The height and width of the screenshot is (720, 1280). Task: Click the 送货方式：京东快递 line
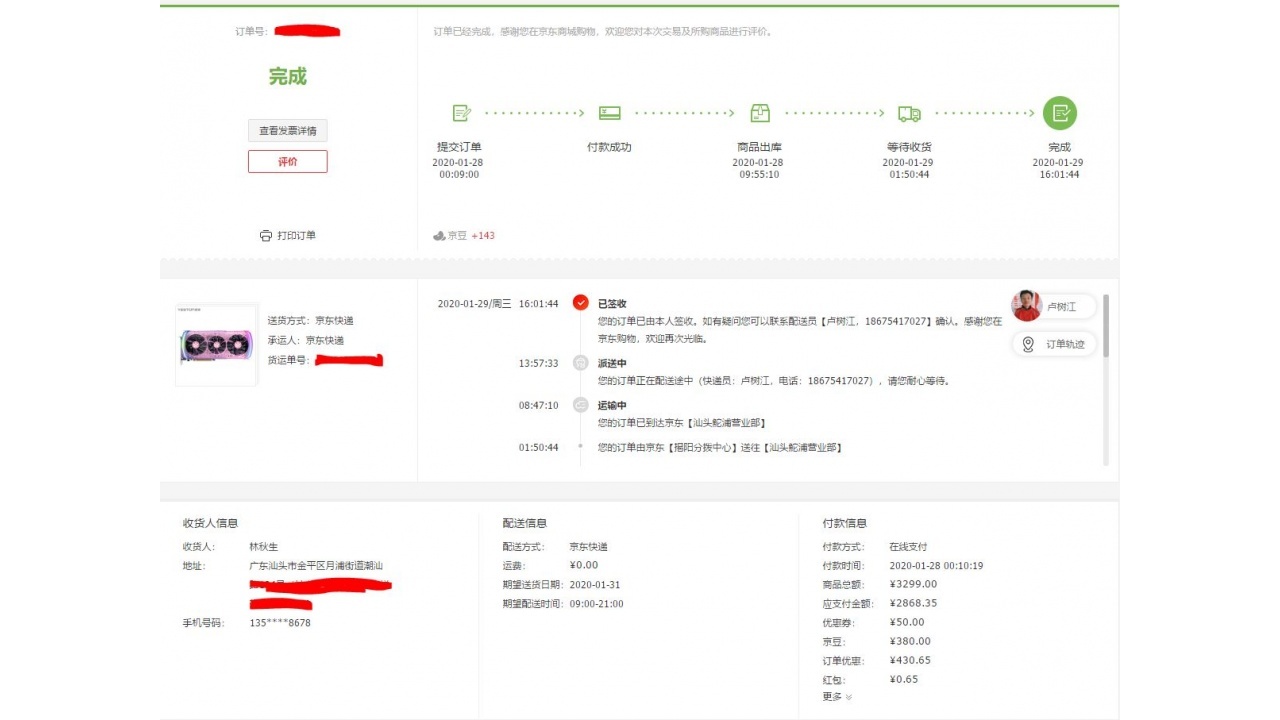click(310, 321)
